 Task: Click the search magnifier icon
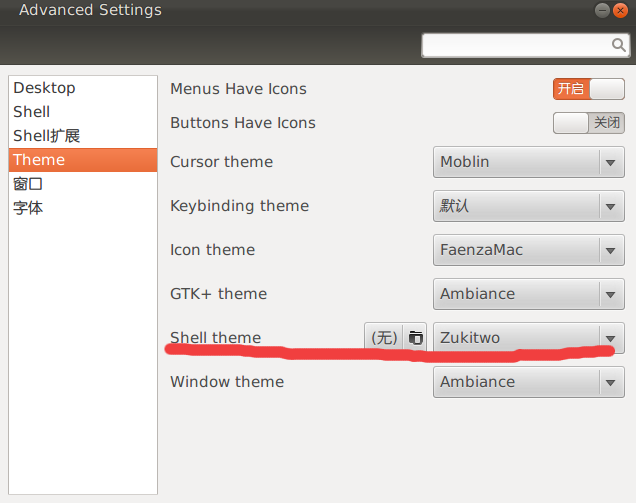pos(618,45)
